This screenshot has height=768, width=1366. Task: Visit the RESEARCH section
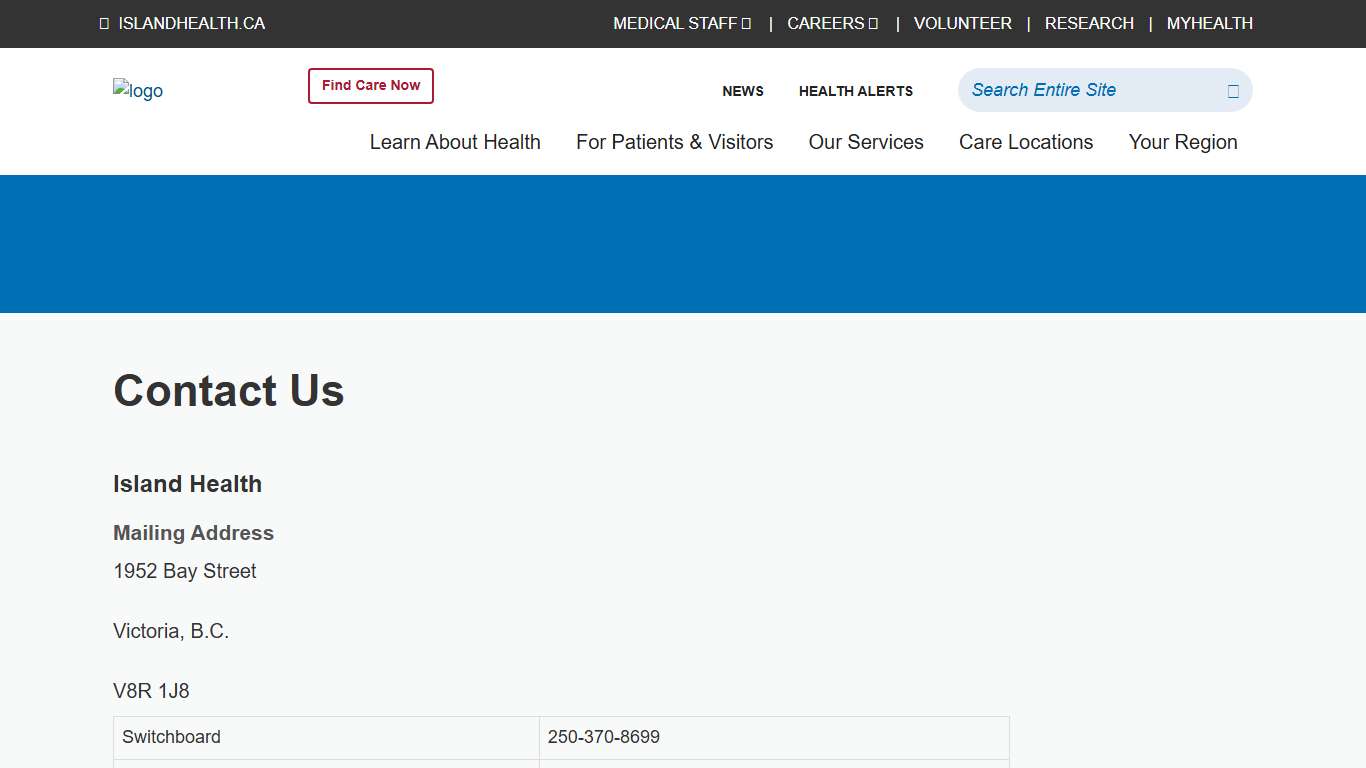coord(1089,23)
